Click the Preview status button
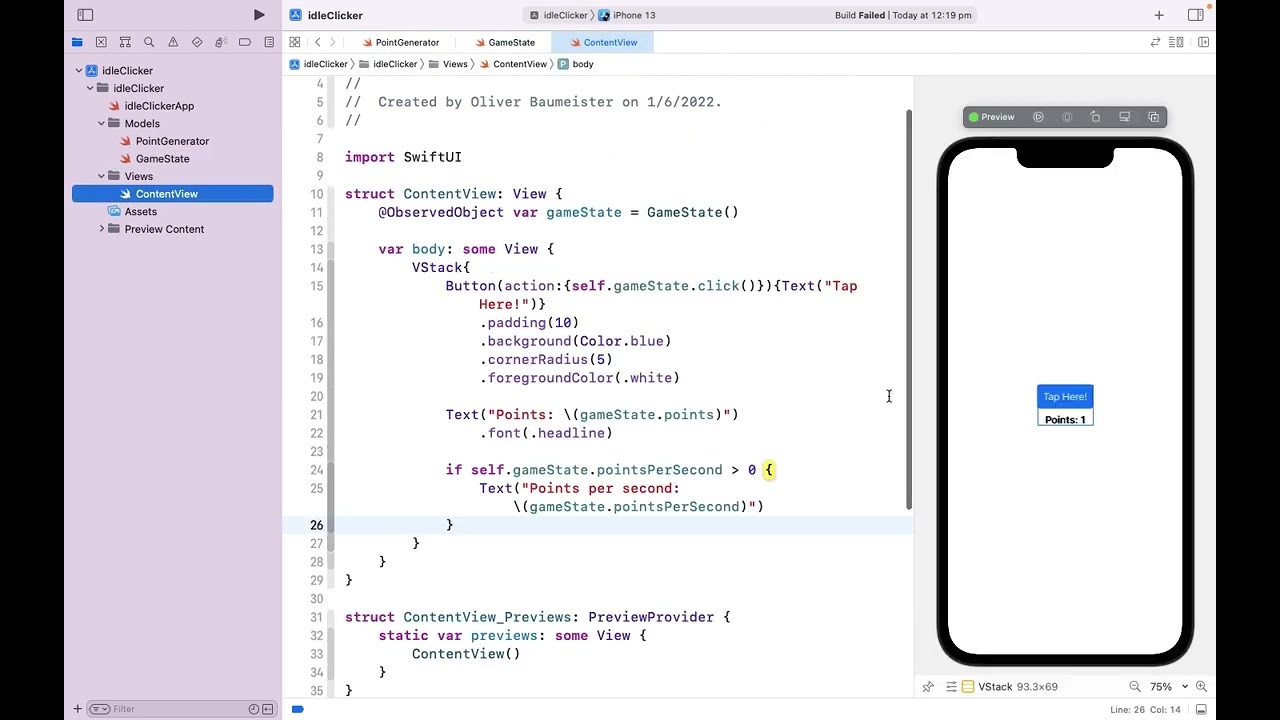1280x720 pixels. click(992, 117)
